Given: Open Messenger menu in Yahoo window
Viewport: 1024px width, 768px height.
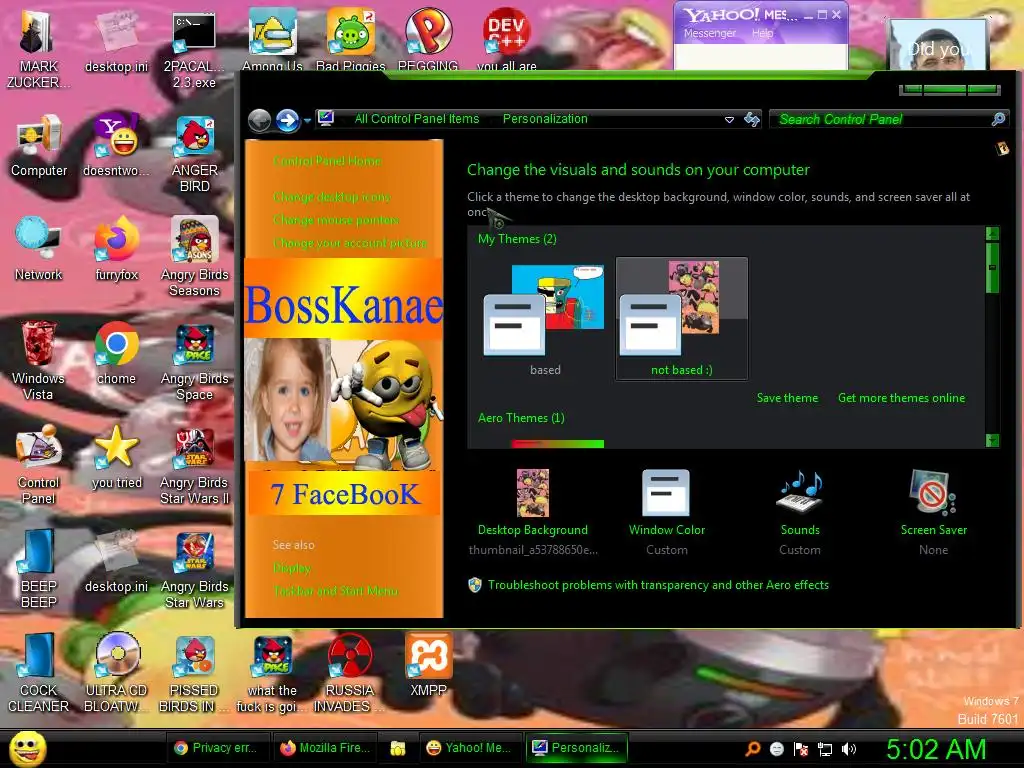Looking at the screenshot, I should pos(709,33).
